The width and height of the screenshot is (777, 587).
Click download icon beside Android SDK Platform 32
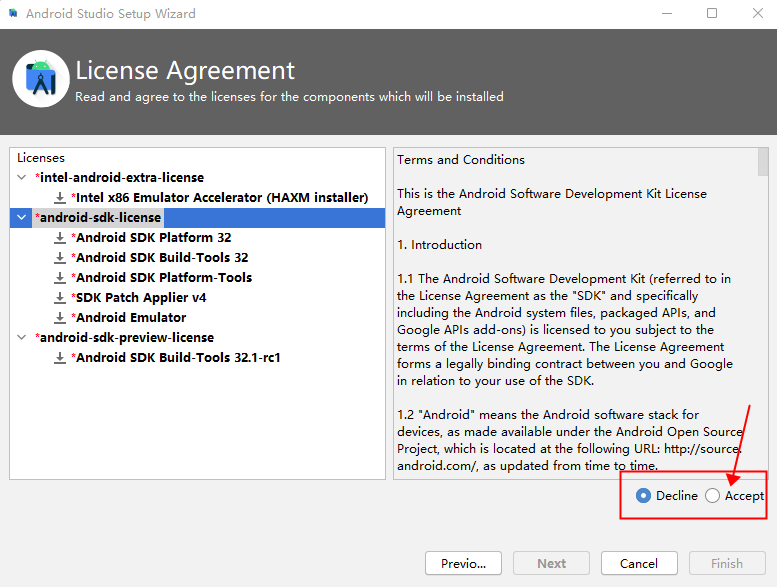60,238
